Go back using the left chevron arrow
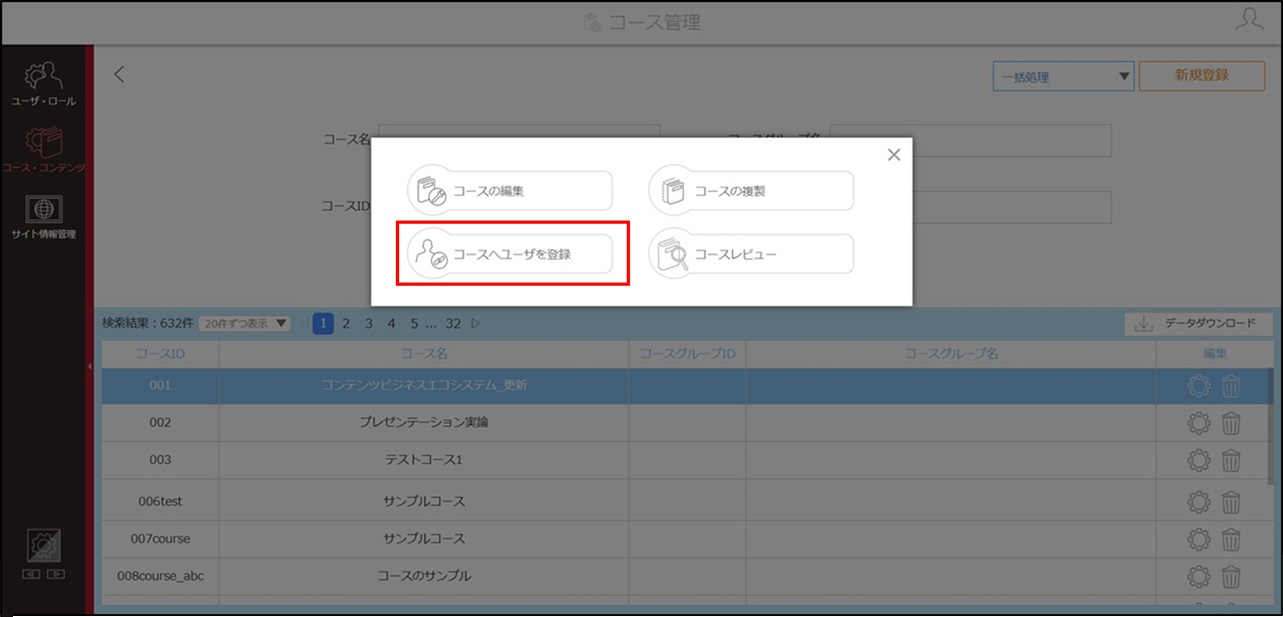Screen dimensions: 1283x617 pyautogui.click(x=119, y=74)
